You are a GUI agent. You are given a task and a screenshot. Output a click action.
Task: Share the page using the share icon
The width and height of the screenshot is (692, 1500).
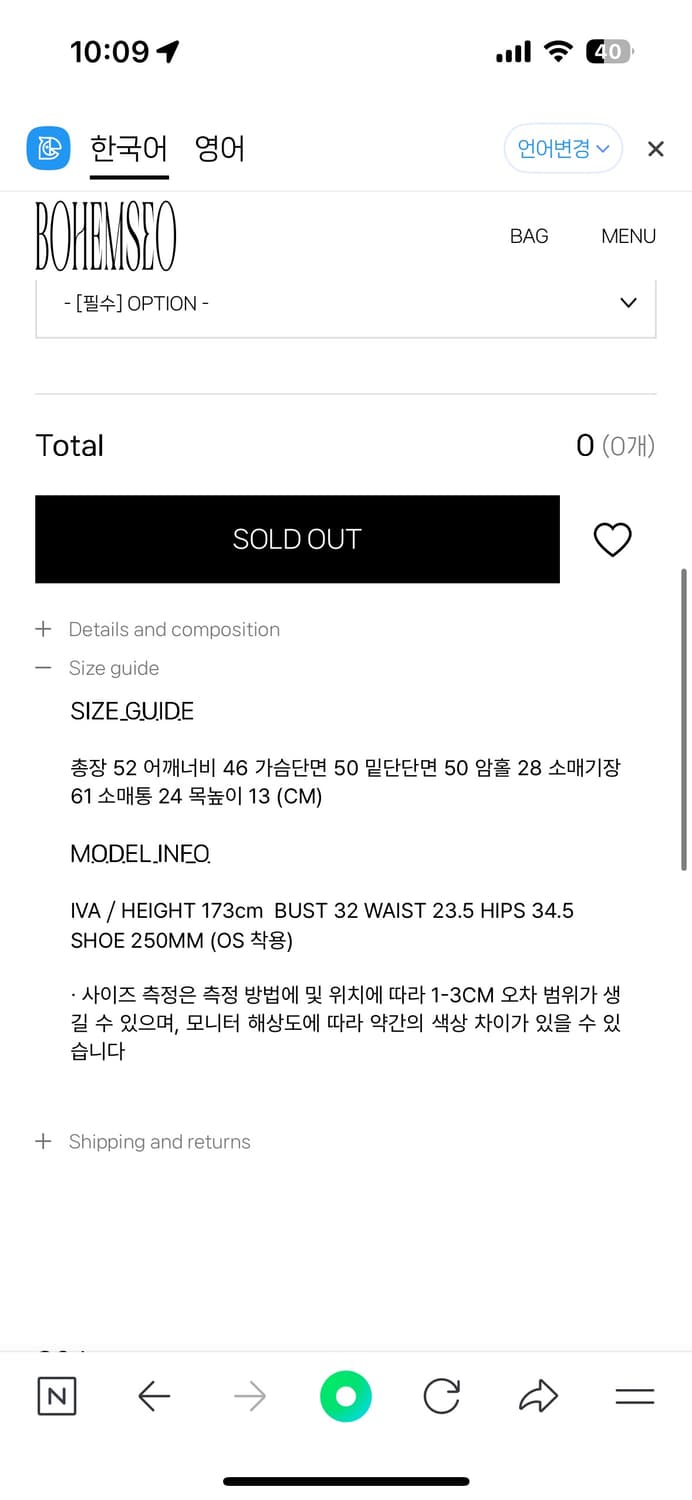tap(538, 1397)
